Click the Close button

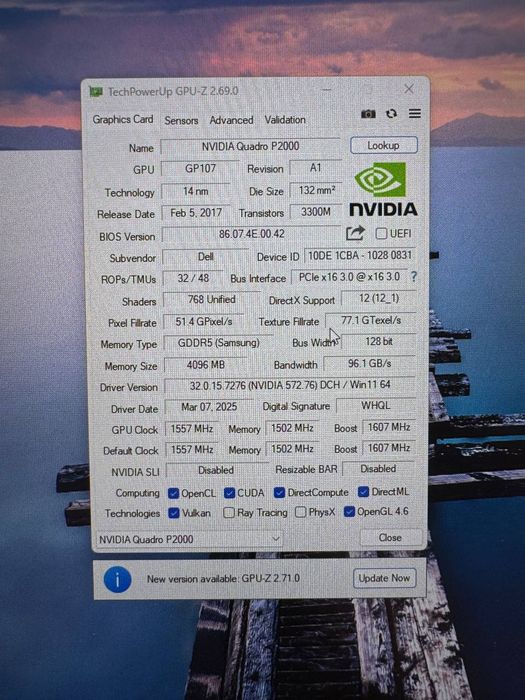tap(390, 538)
